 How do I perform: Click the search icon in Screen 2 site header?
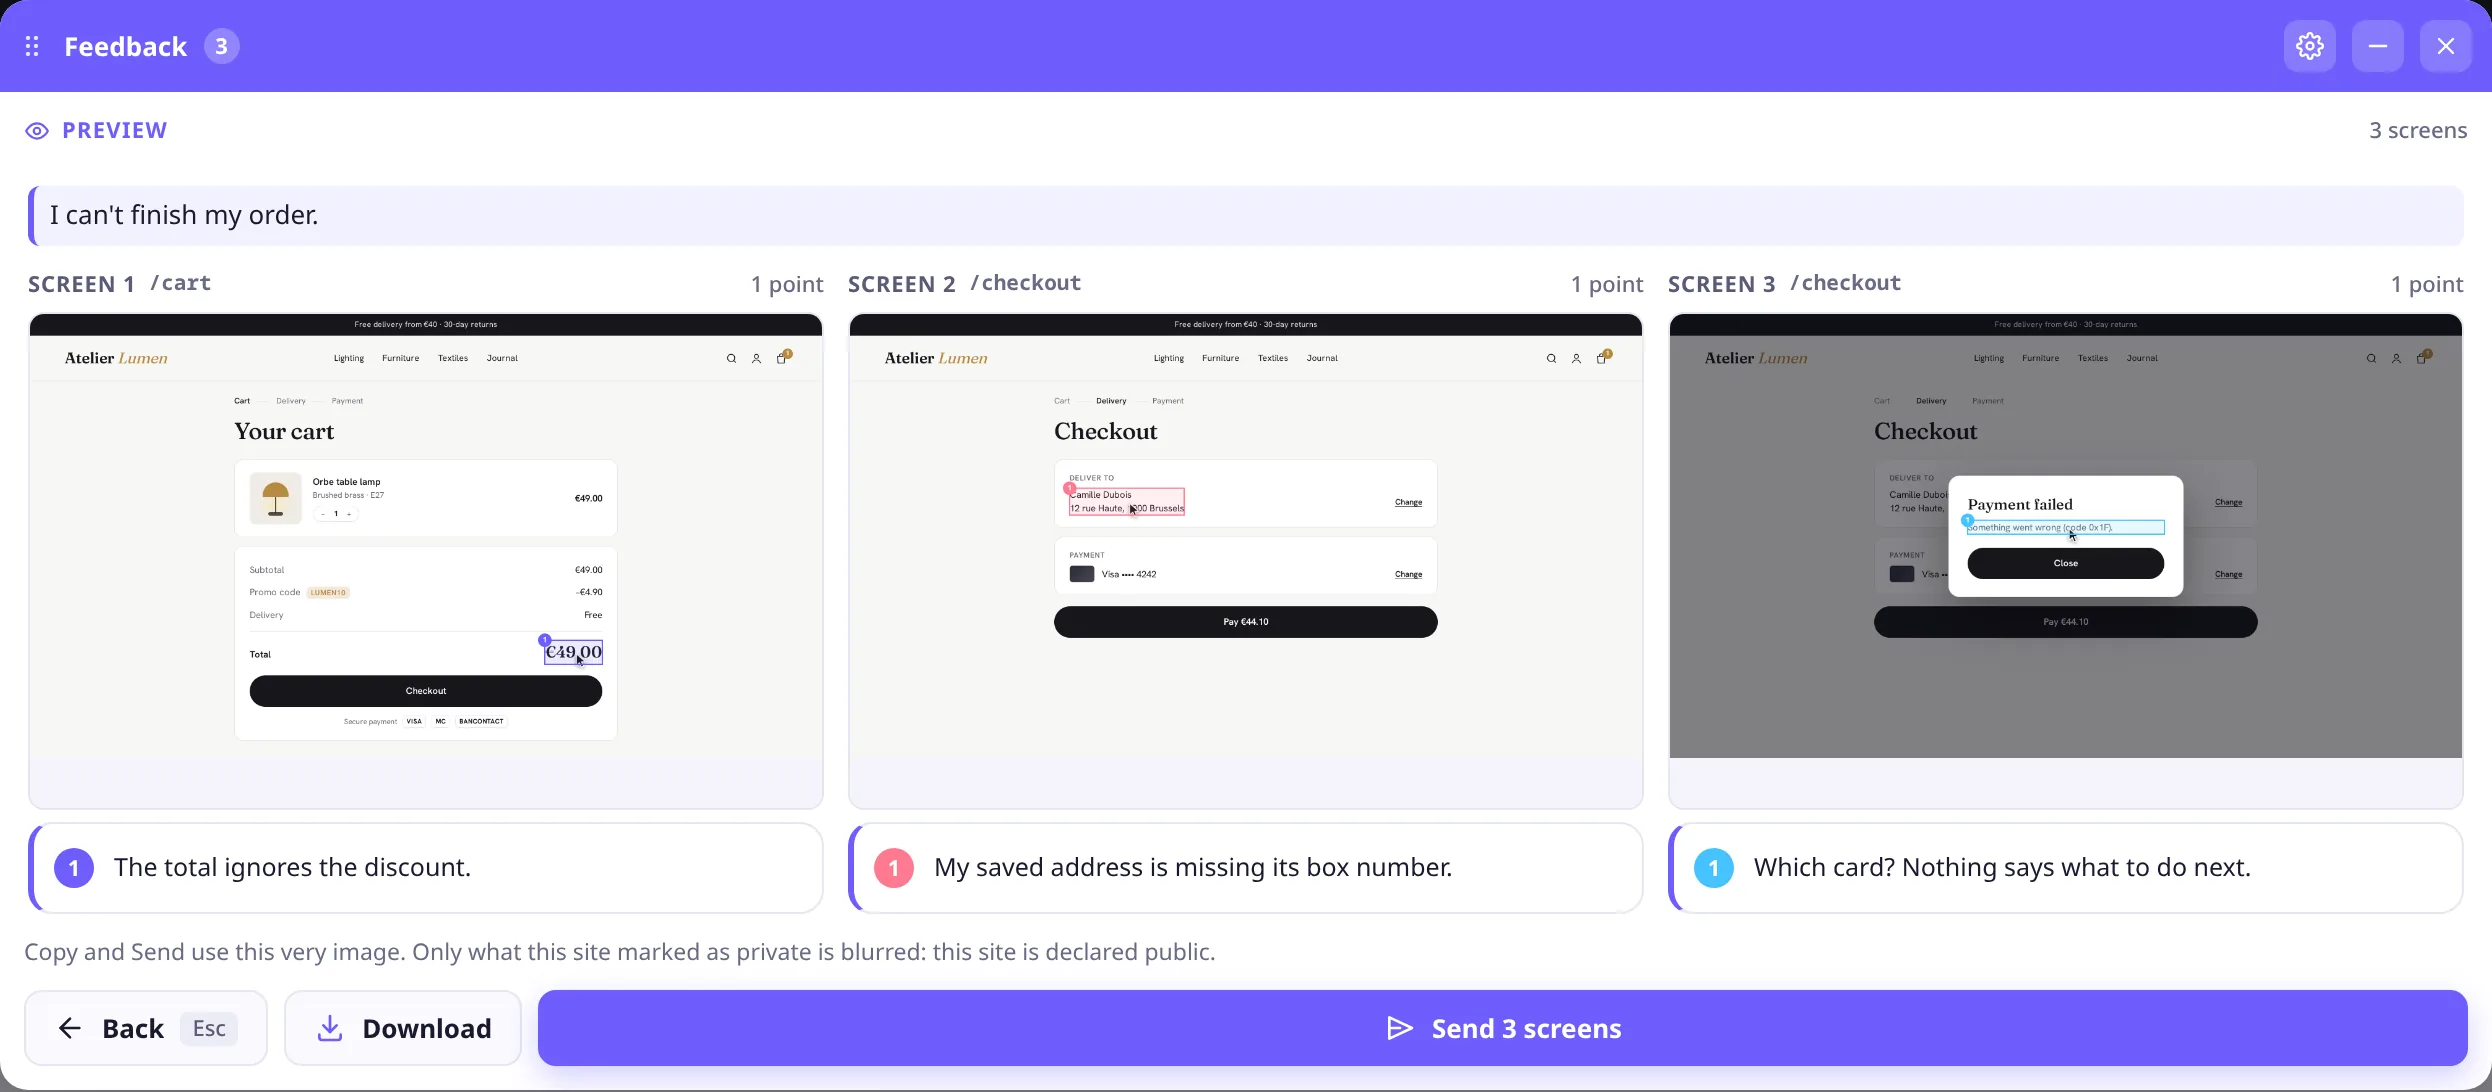click(x=1551, y=358)
